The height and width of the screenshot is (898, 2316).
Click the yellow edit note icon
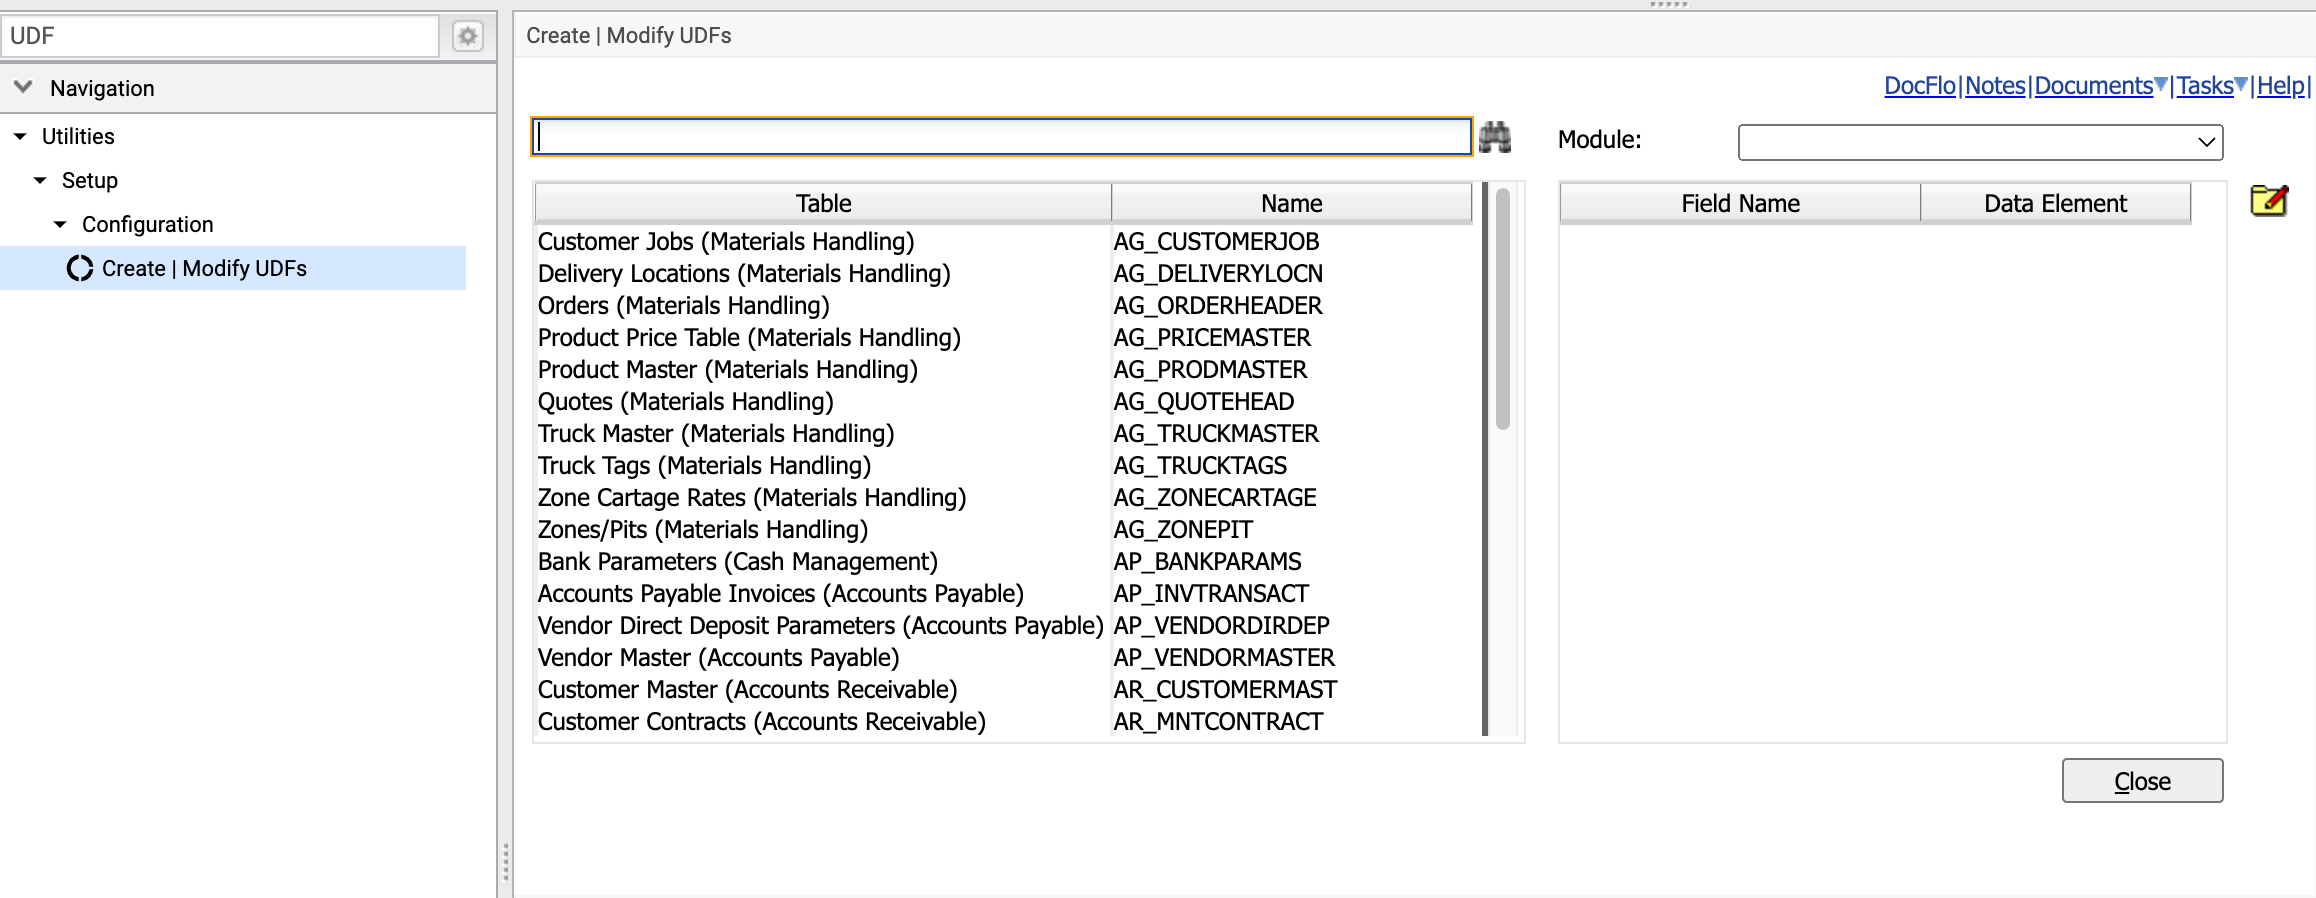point(2269,201)
